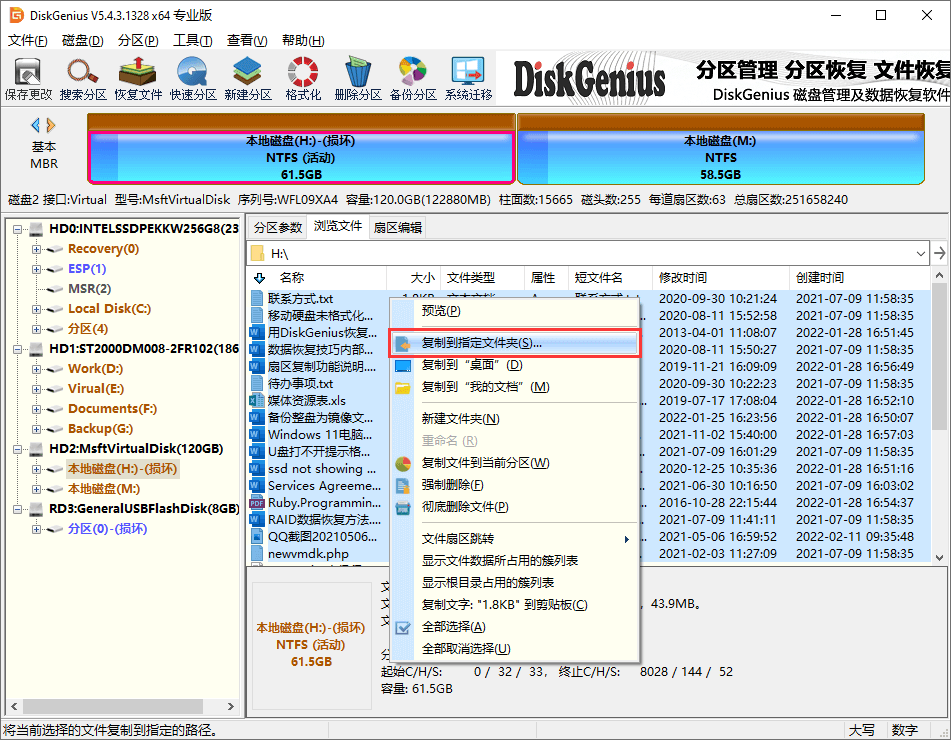Collapse the HD0 INTELSSDPEKKW256G8 disk node
The width and height of the screenshot is (951, 740).
(x=18, y=229)
